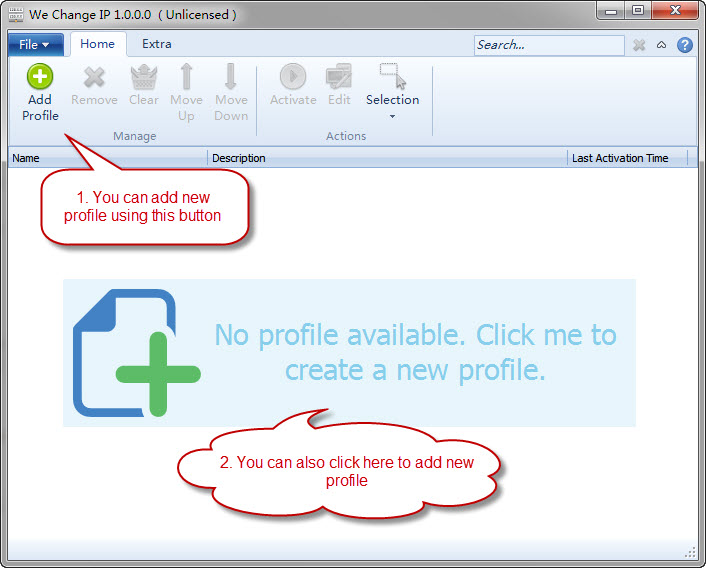Click the Clear basket icon
The height and width of the screenshot is (568, 706).
click(x=144, y=77)
